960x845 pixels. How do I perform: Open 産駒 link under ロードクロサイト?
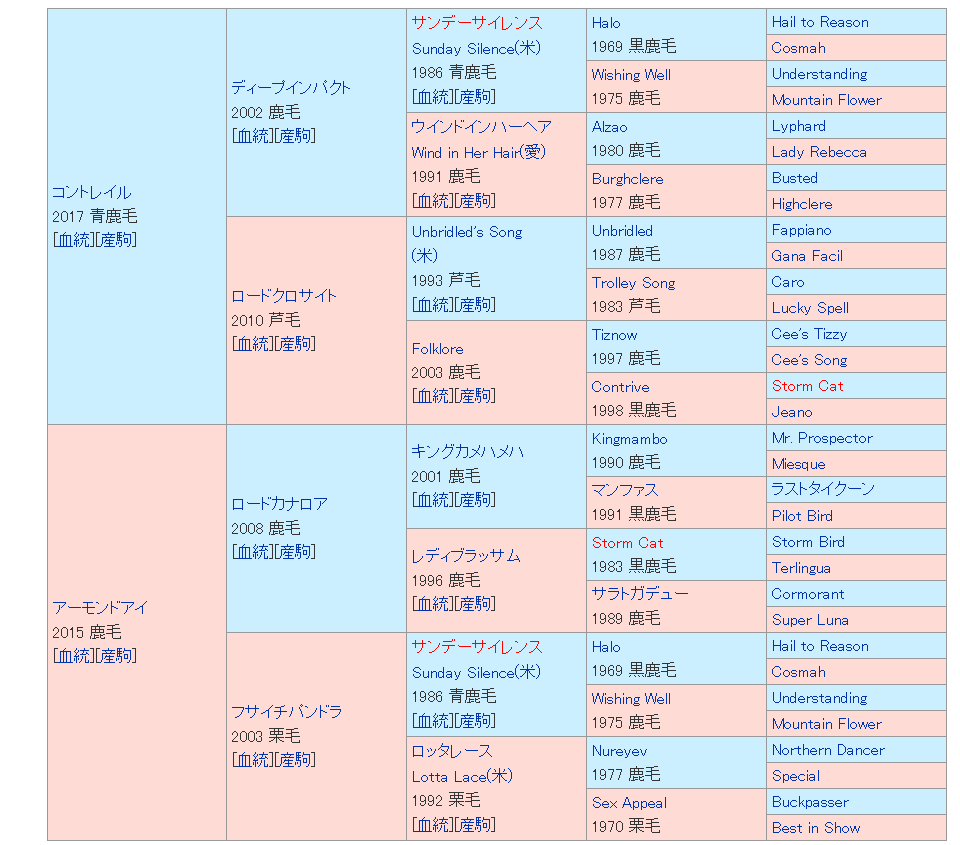pos(296,344)
